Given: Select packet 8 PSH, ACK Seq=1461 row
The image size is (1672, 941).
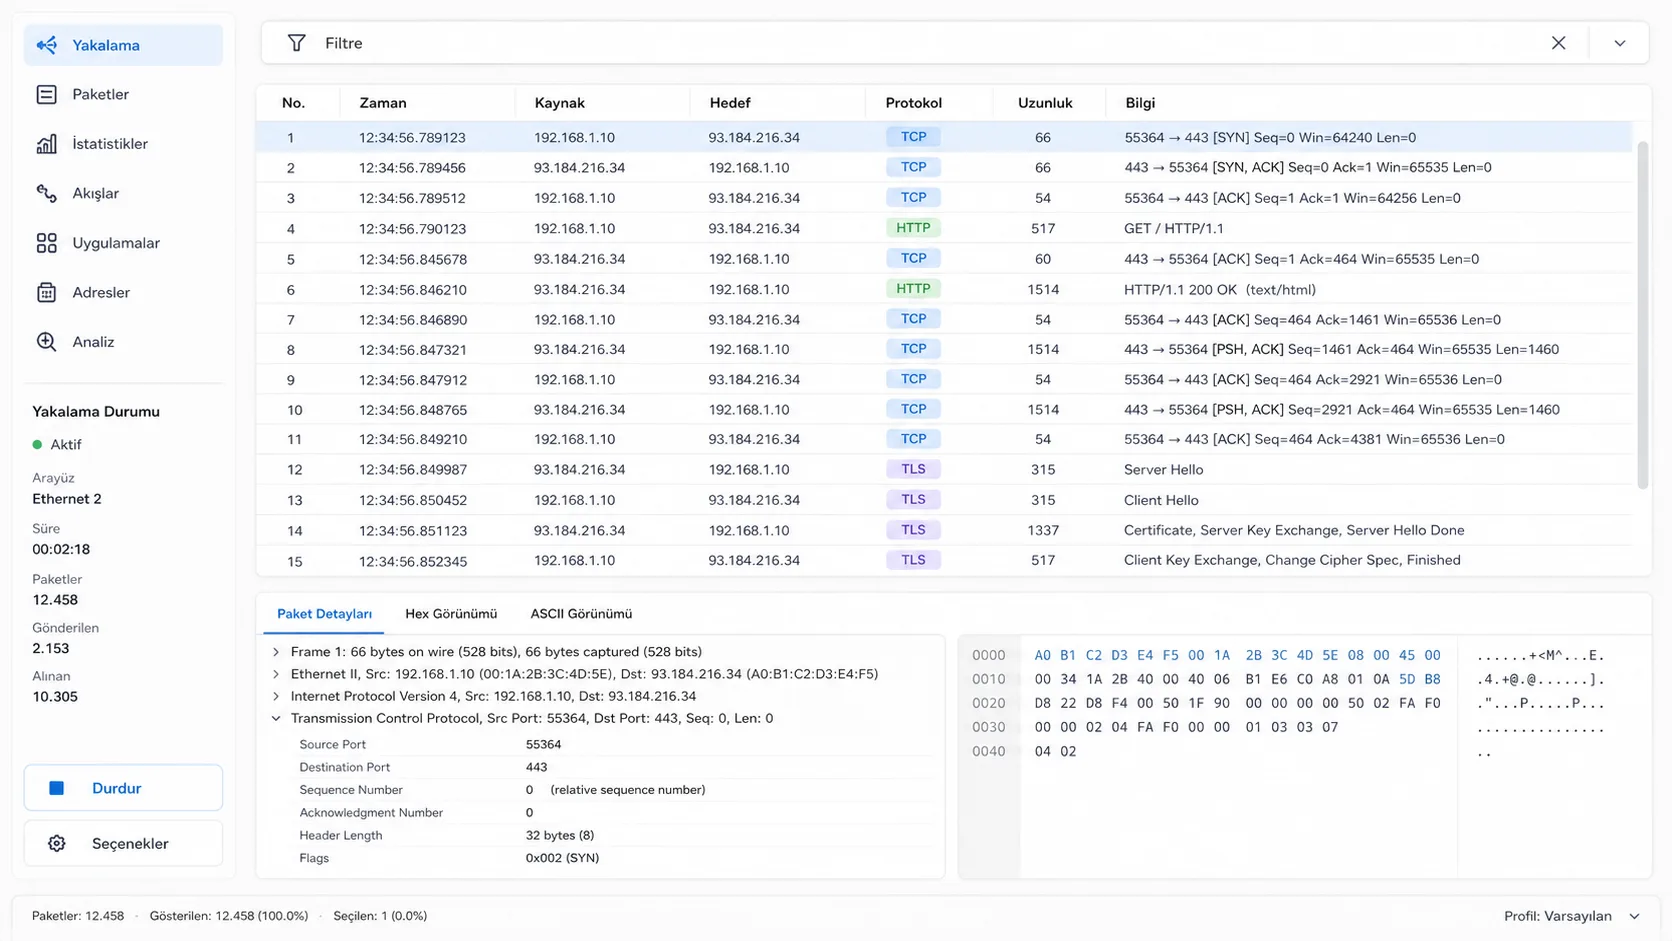Looking at the screenshot, I should coord(944,349).
